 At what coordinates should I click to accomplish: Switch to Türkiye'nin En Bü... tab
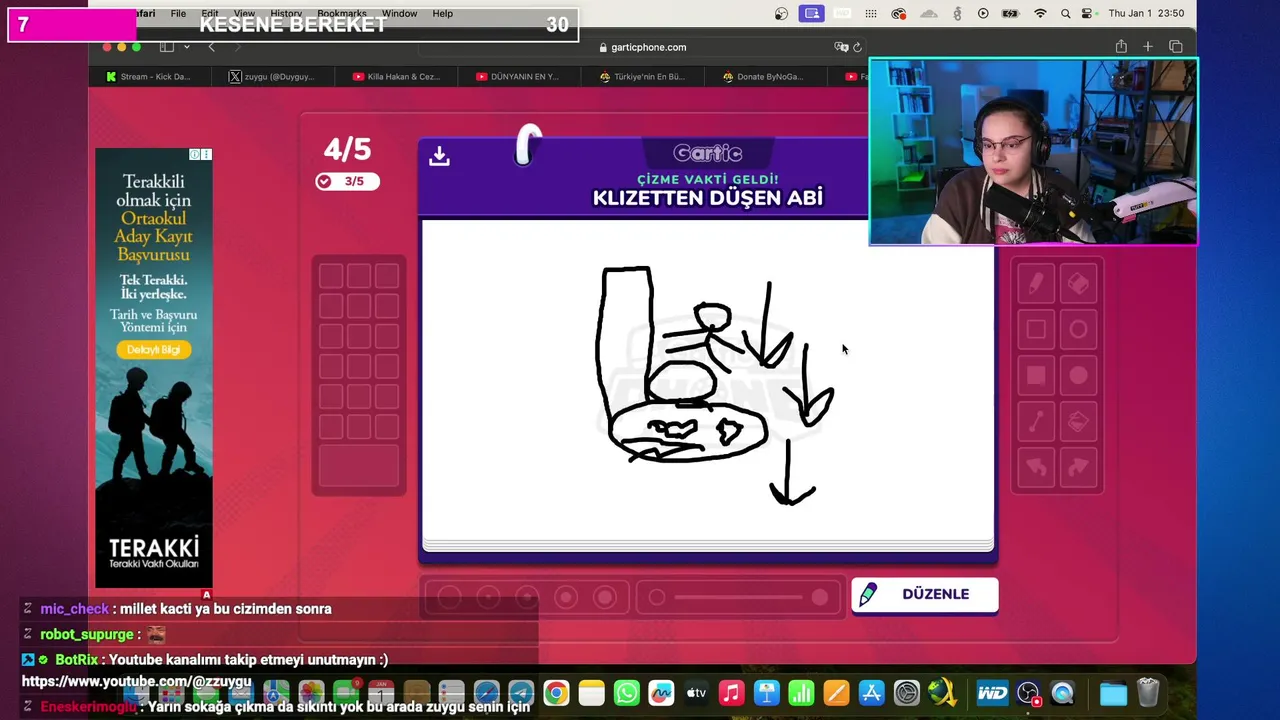click(x=641, y=77)
